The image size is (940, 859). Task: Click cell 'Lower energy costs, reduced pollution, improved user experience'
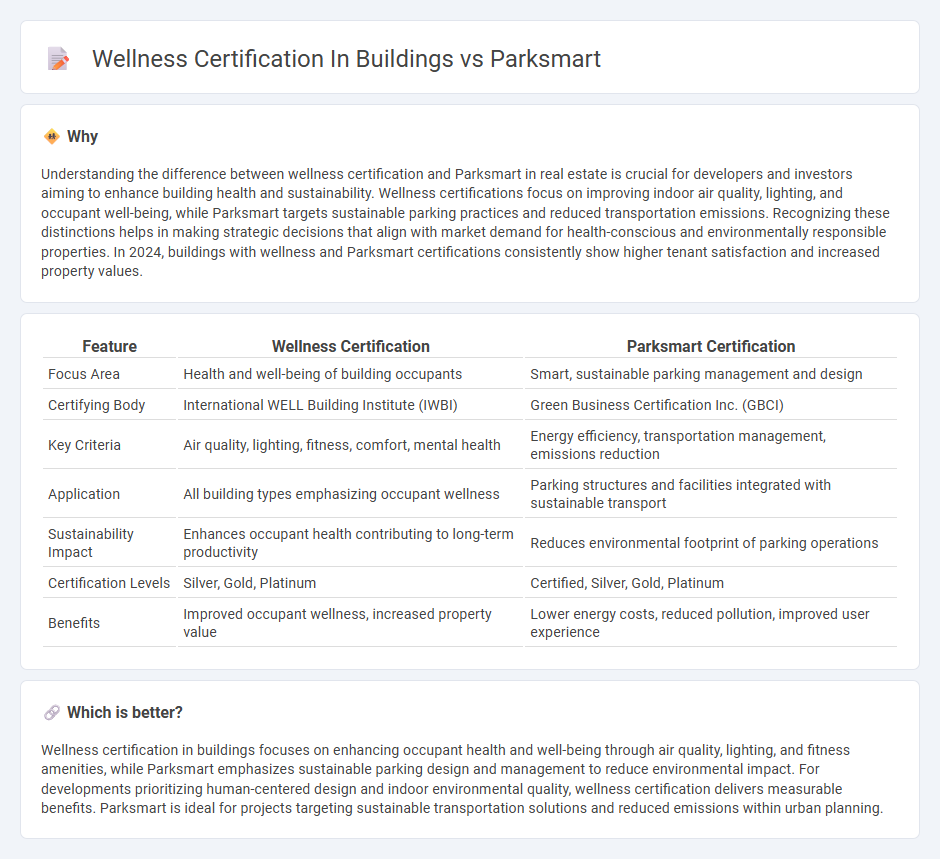(700, 623)
